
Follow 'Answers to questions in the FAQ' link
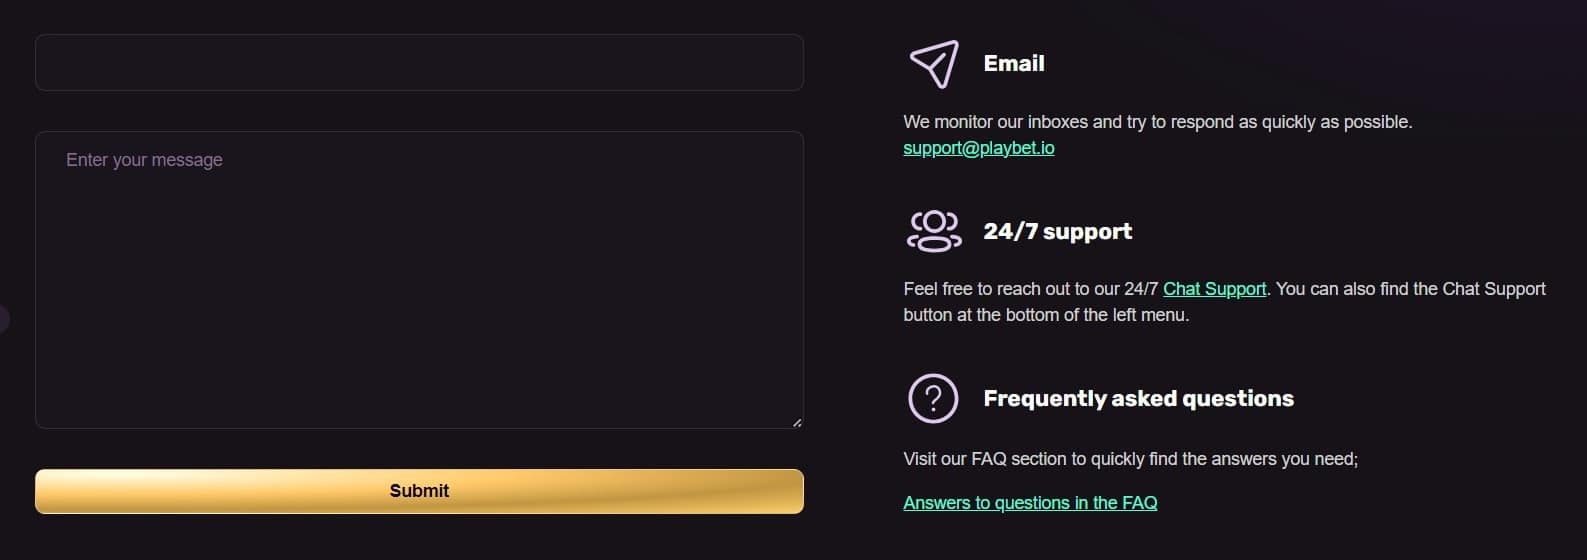[x=1029, y=503]
